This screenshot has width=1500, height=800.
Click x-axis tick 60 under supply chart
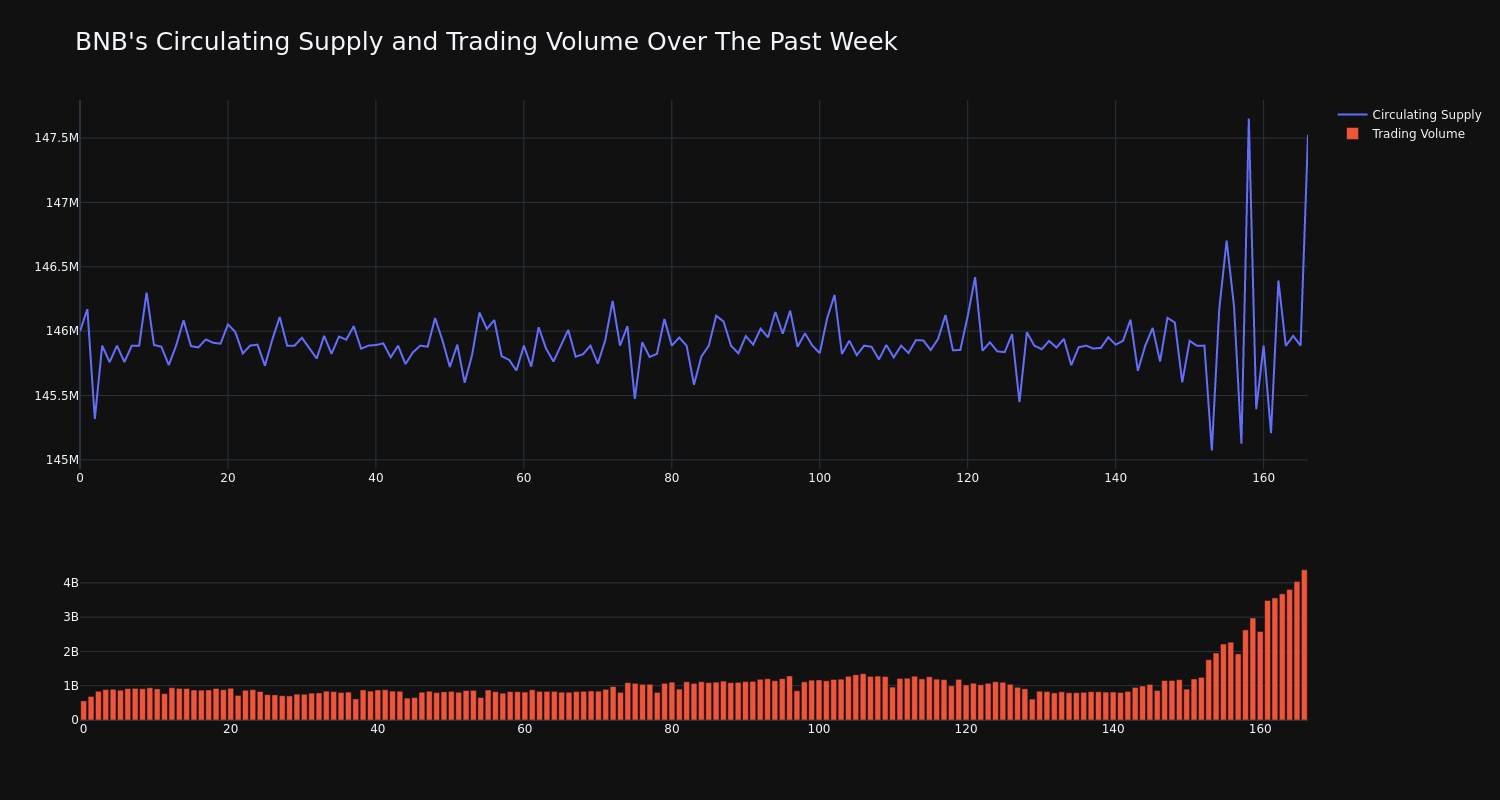[x=524, y=478]
